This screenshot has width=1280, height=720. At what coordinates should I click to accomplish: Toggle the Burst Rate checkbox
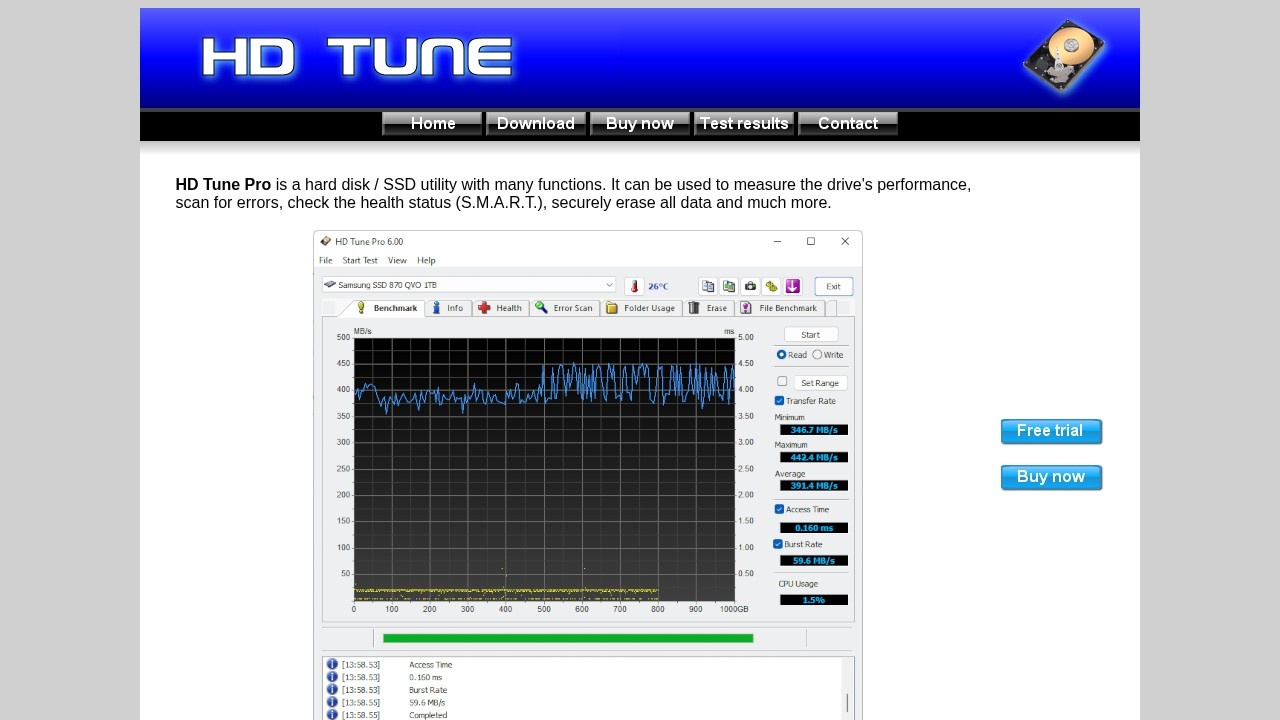[778, 544]
